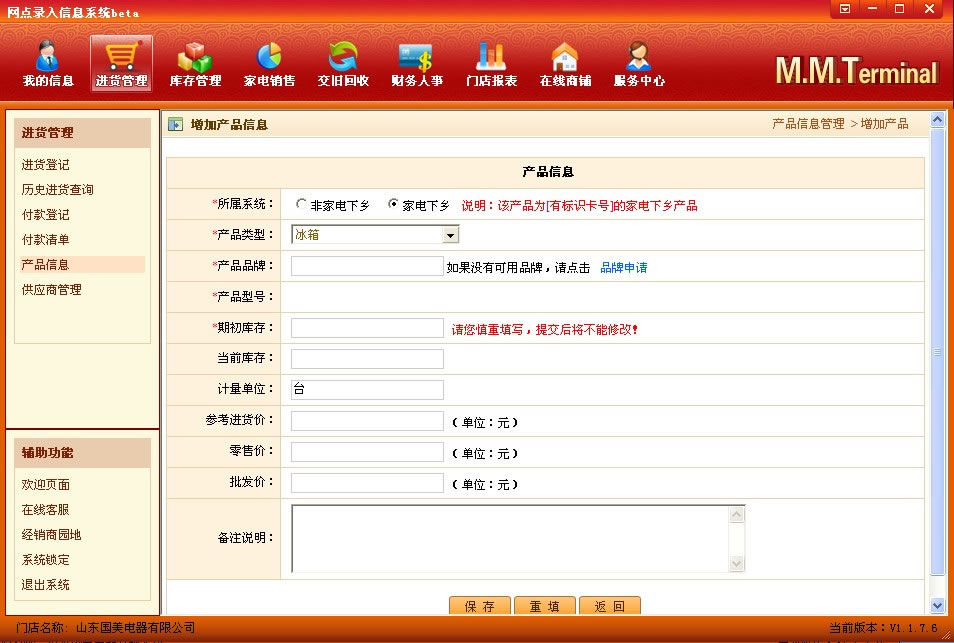Open 进货登记 in the sidebar

coord(46,164)
